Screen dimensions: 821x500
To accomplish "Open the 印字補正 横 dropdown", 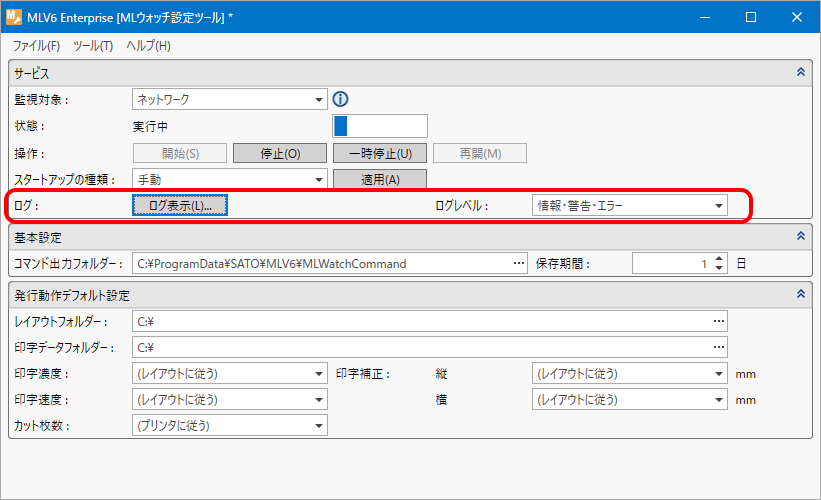I will click(x=630, y=399).
